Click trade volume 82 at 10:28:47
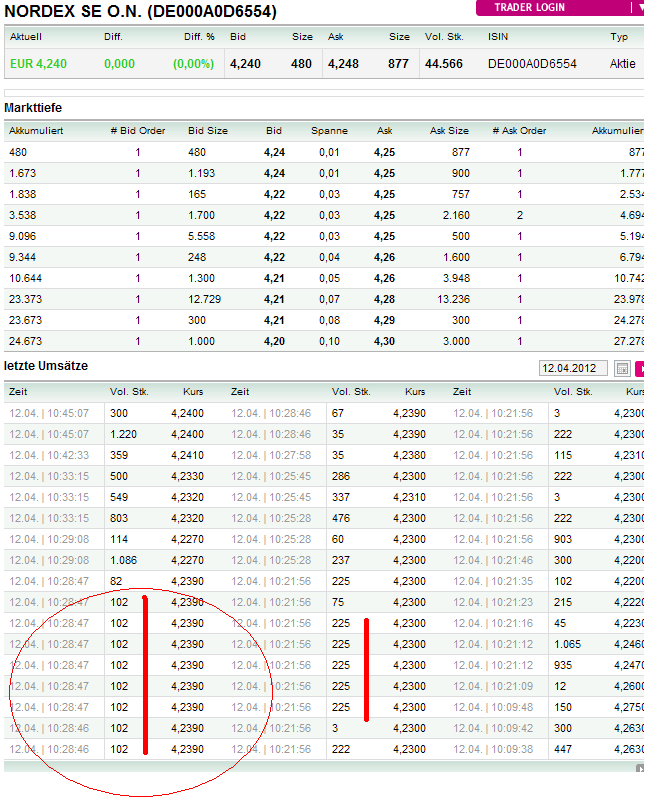 [x=116, y=581]
